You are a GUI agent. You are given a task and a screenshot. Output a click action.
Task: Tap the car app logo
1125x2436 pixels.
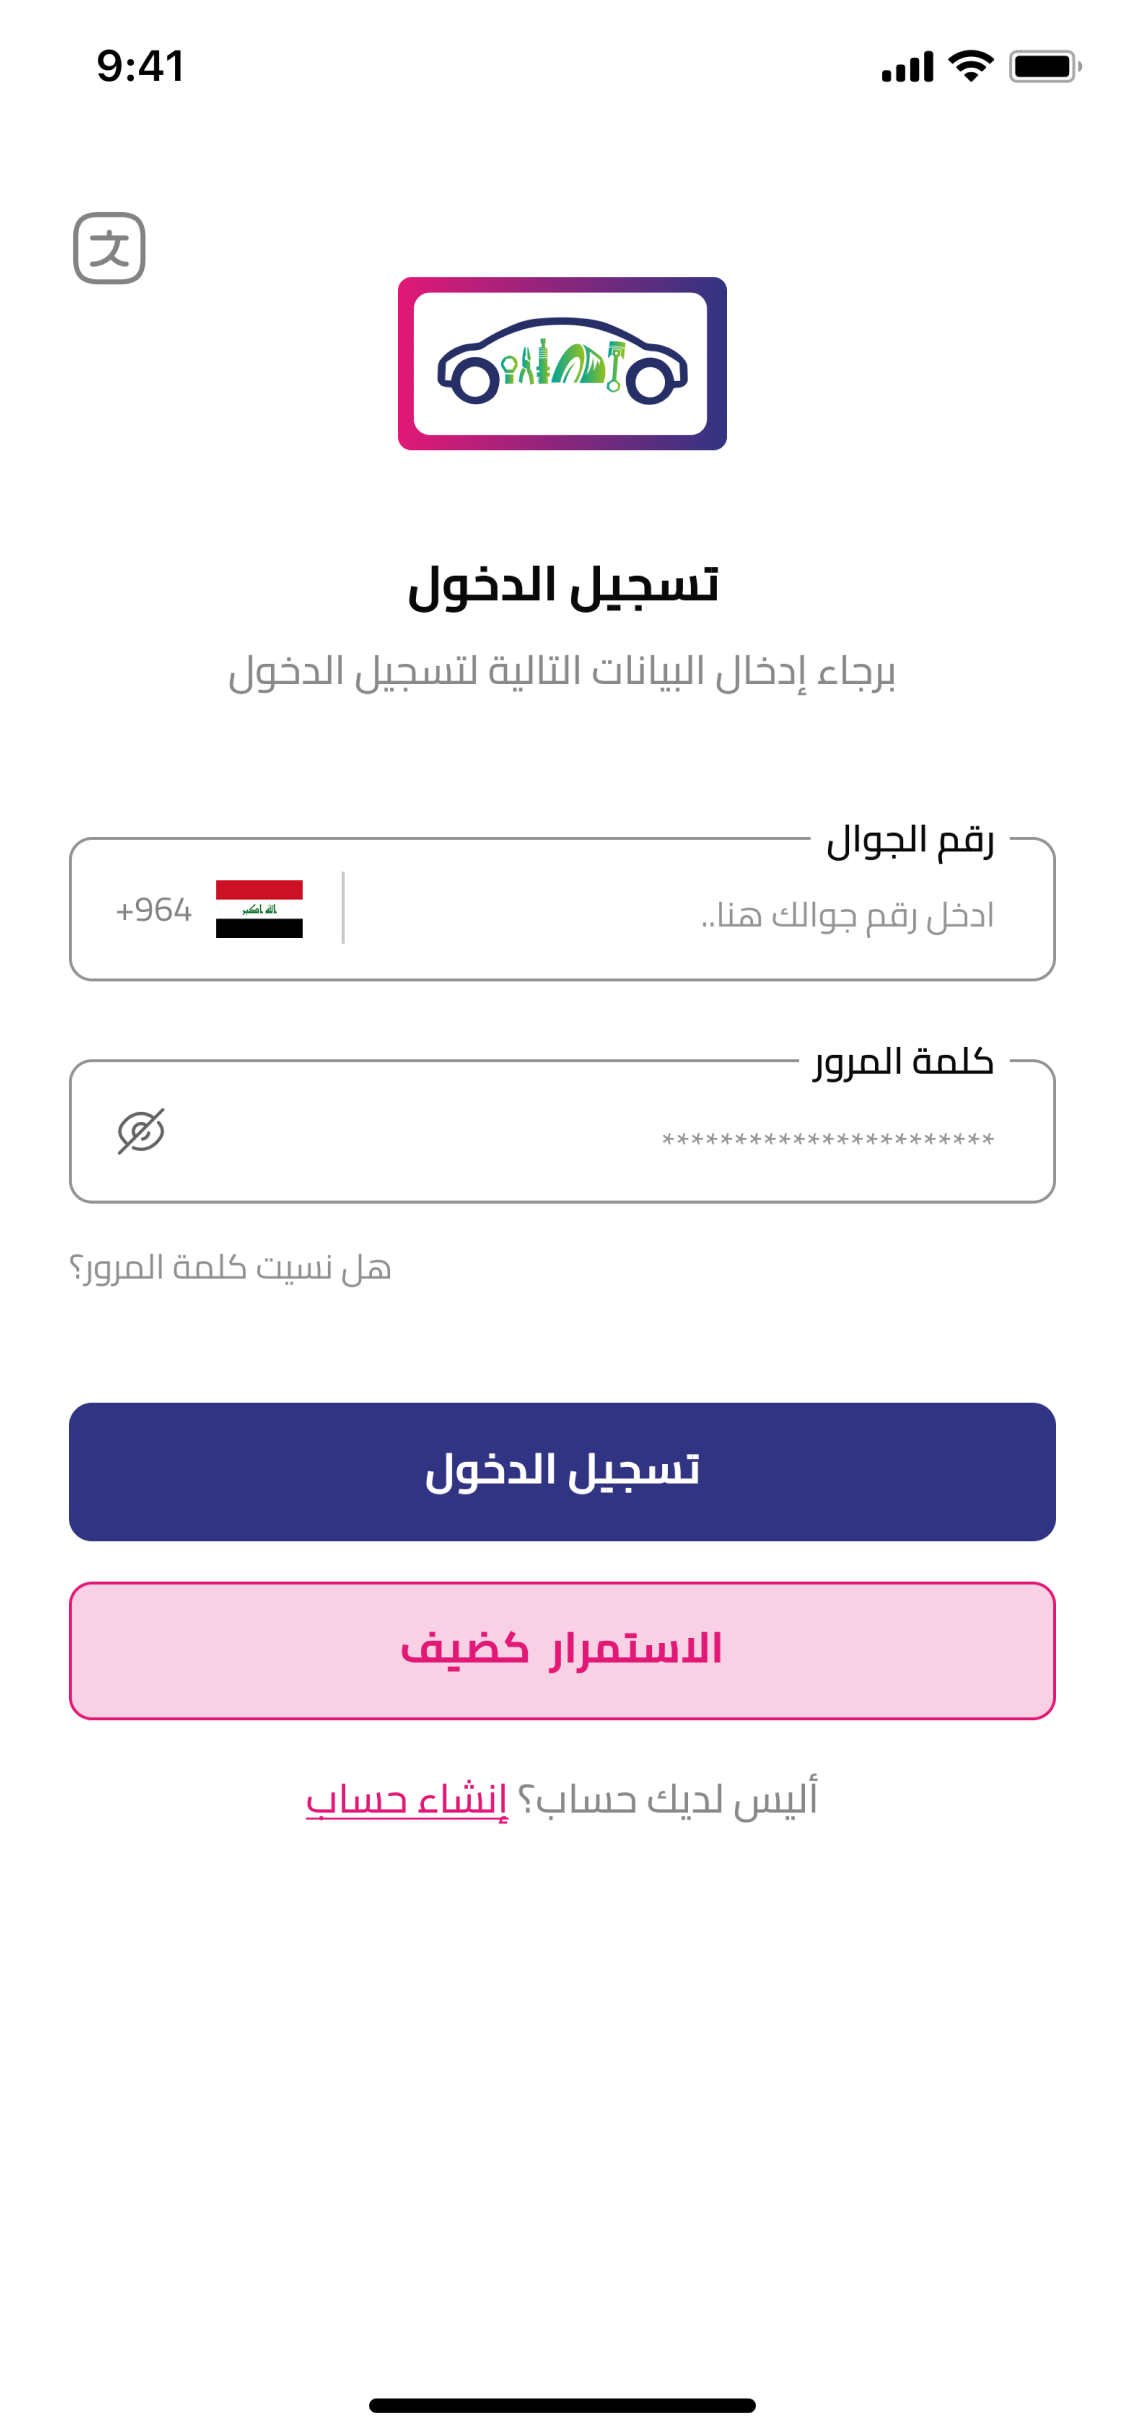[562, 364]
